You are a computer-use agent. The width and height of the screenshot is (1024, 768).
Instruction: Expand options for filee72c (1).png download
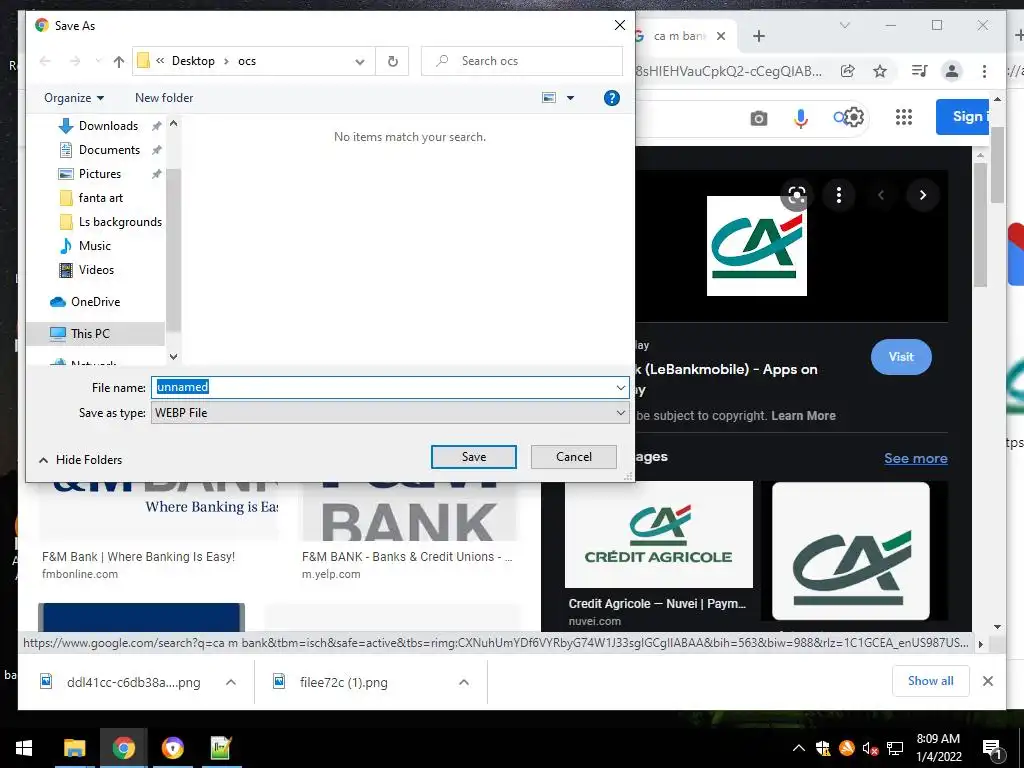(x=464, y=682)
